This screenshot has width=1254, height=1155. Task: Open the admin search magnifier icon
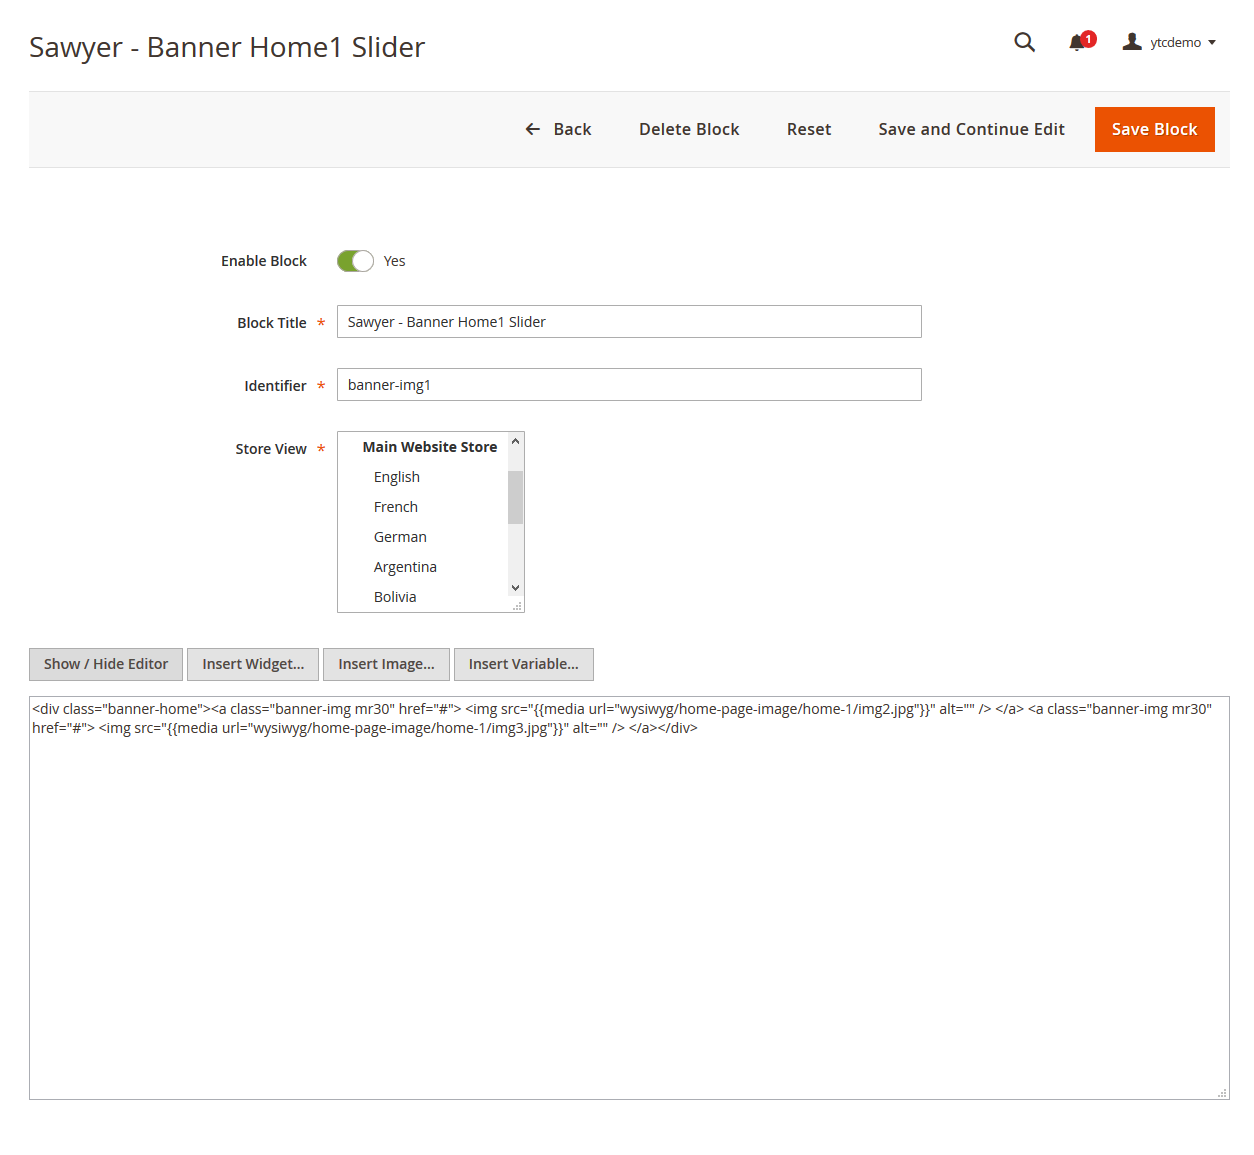[x=1024, y=42]
